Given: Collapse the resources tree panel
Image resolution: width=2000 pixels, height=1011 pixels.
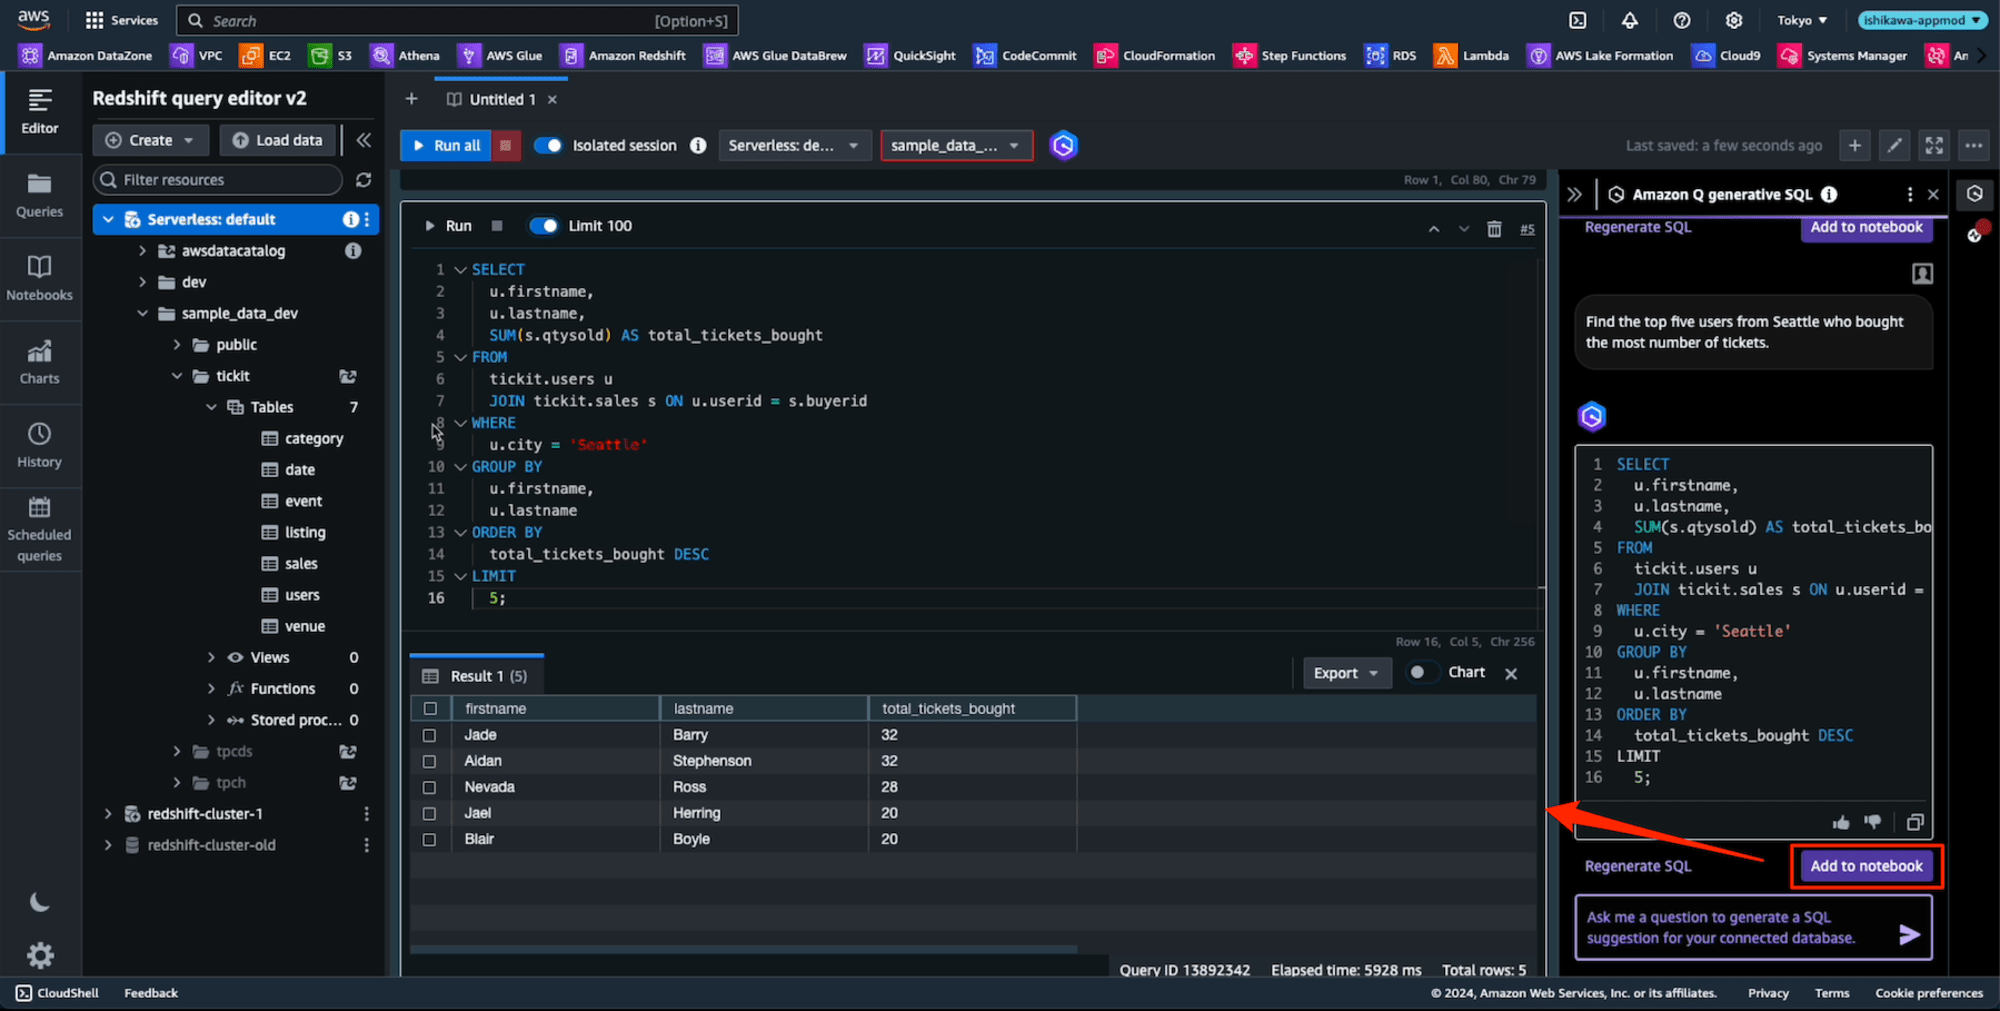Looking at the screenshot, I should click(x=364, y=140).
